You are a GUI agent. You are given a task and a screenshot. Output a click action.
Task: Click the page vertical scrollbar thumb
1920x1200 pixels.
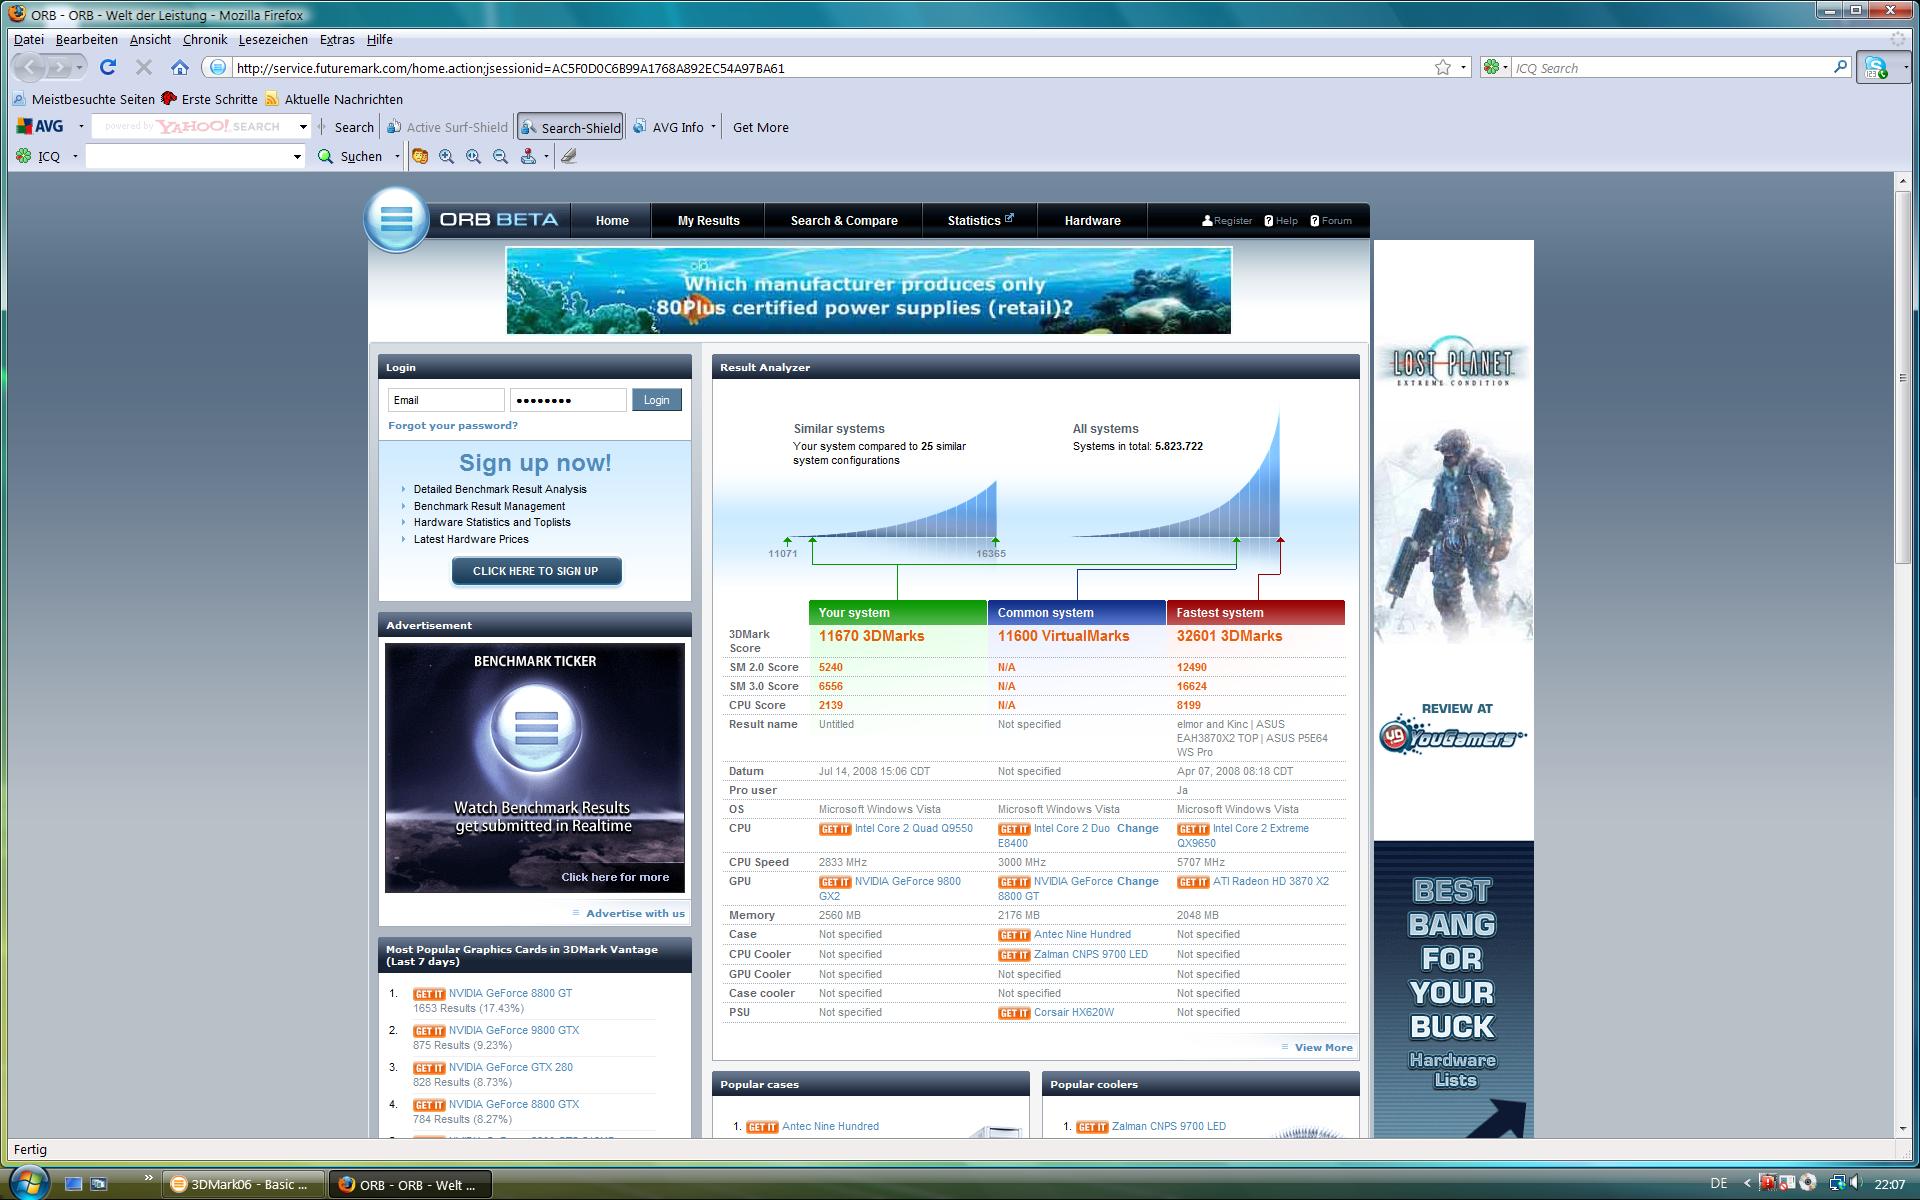pos(1902,377)
